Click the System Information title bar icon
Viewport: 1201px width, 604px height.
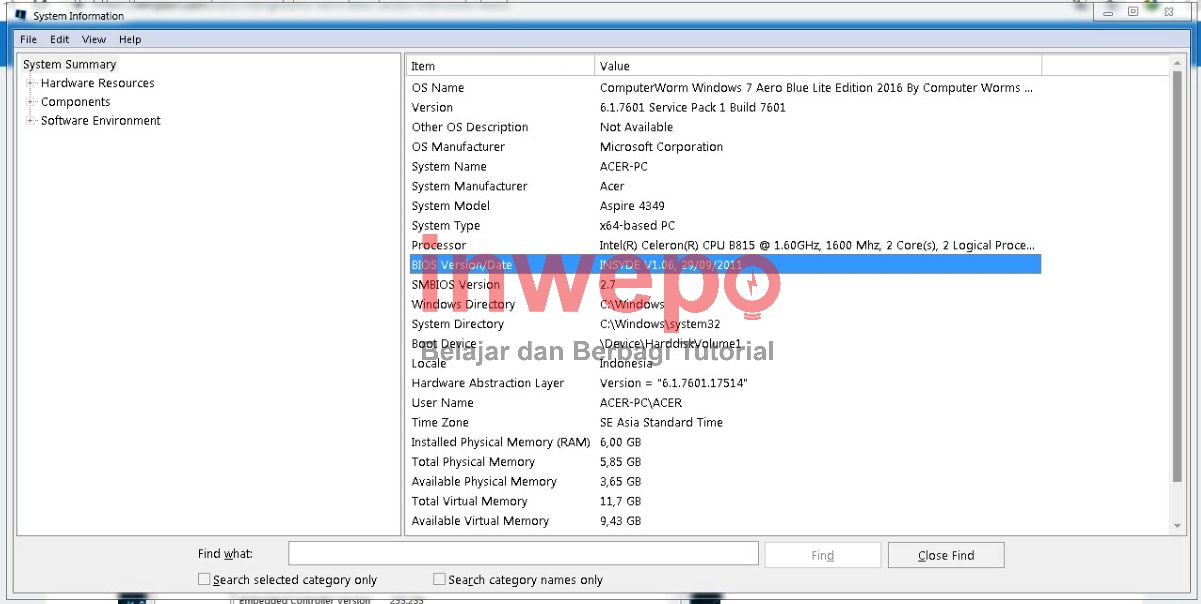[x=21, y=15]
